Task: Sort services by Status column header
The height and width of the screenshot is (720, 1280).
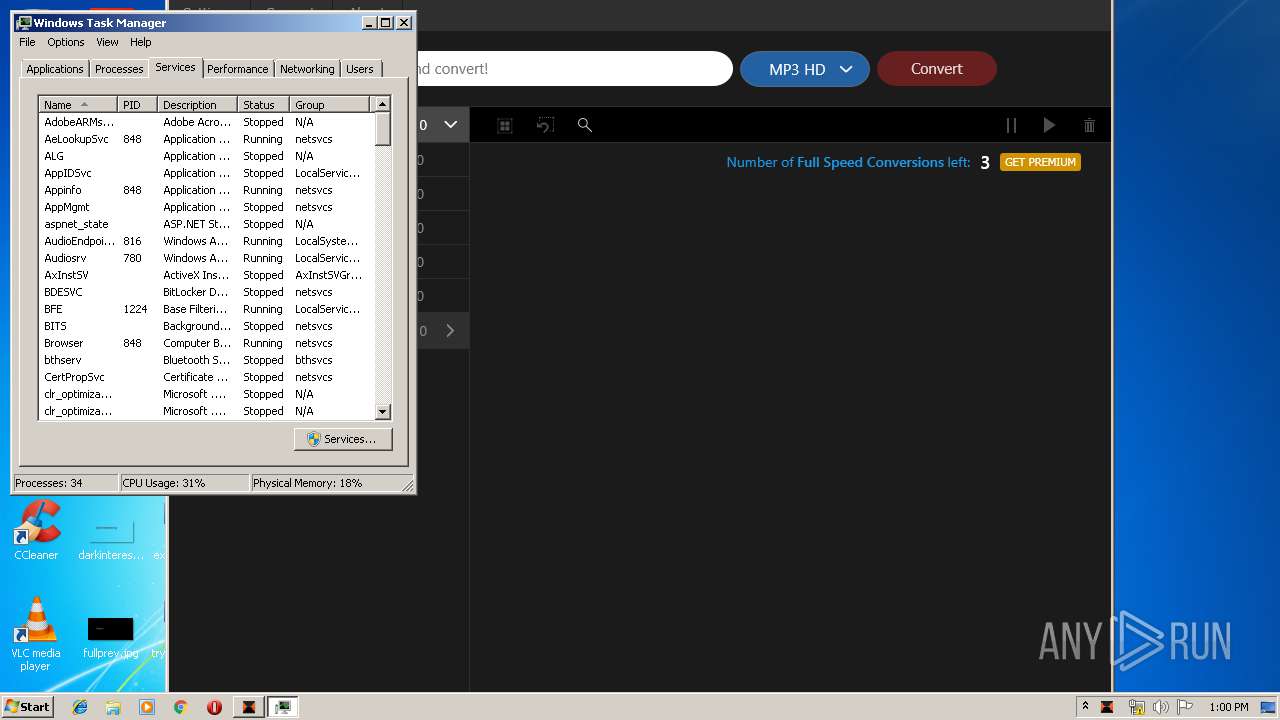Action: click(263, 104)
